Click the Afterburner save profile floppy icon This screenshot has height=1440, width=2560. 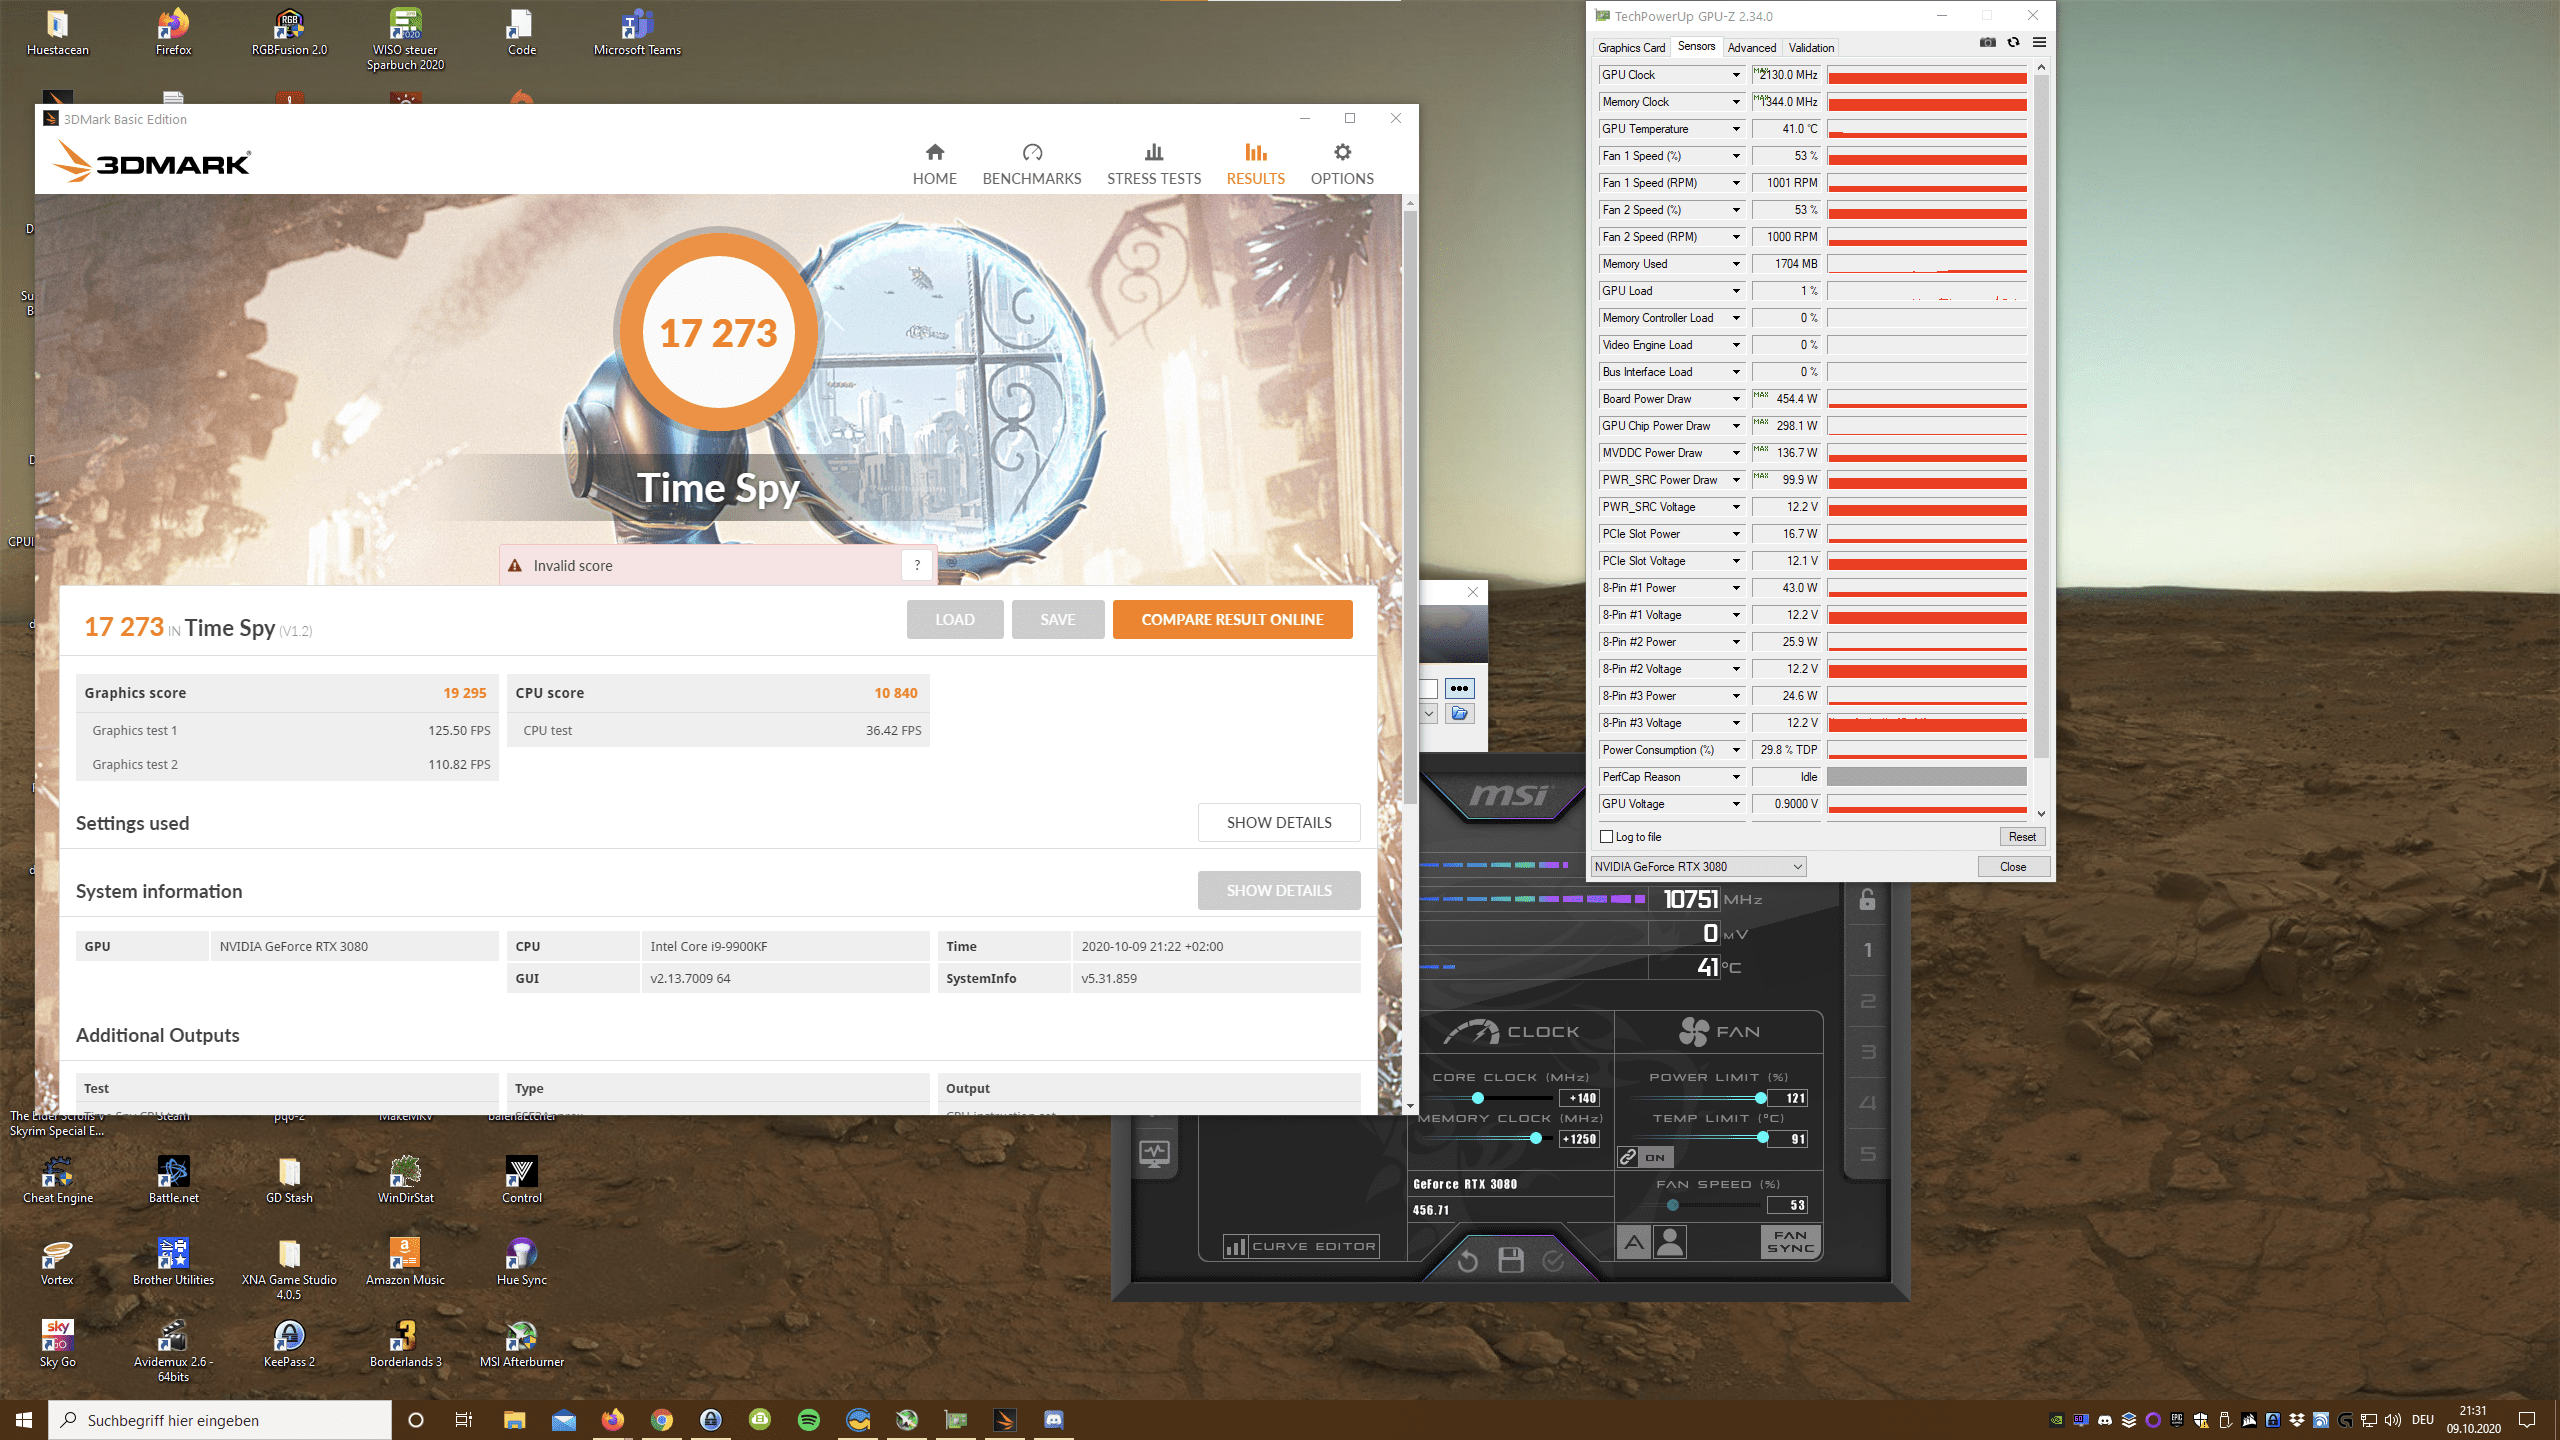click(1511, 1260)
